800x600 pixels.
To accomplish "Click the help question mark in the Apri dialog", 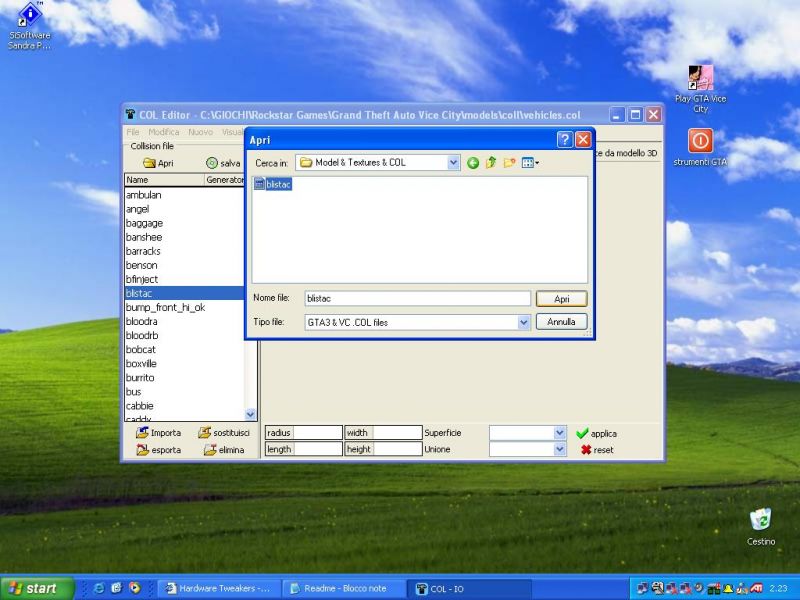I will tap(564, 140).
